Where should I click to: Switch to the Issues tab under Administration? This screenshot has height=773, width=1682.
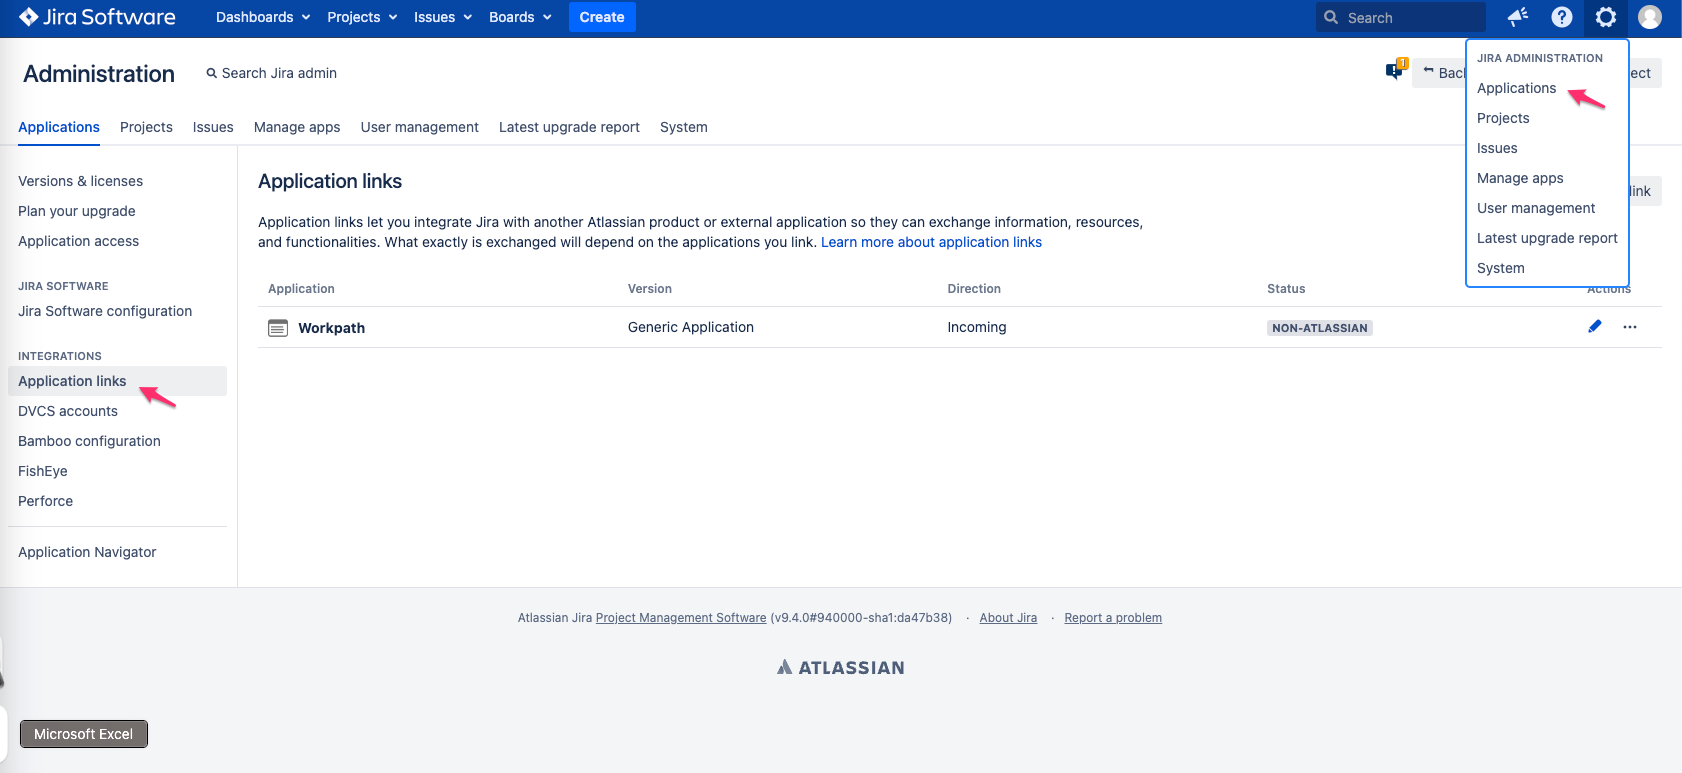(x=213, y=127)
